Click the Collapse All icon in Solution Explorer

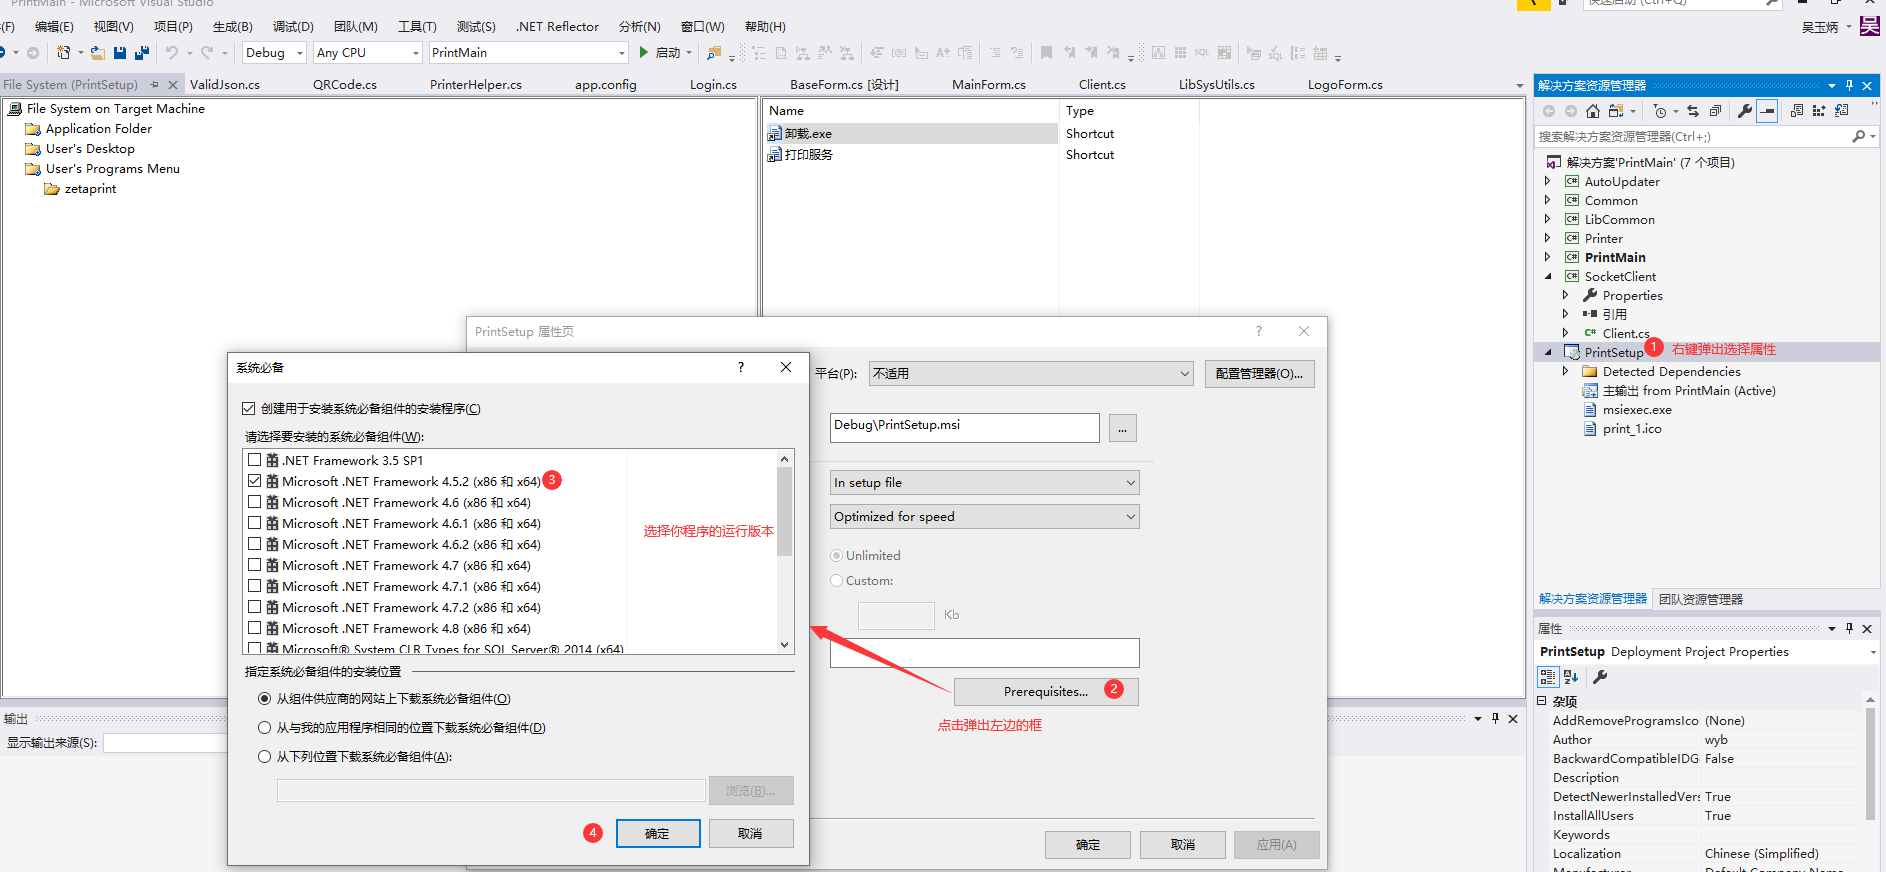[x=1716, y=111]
